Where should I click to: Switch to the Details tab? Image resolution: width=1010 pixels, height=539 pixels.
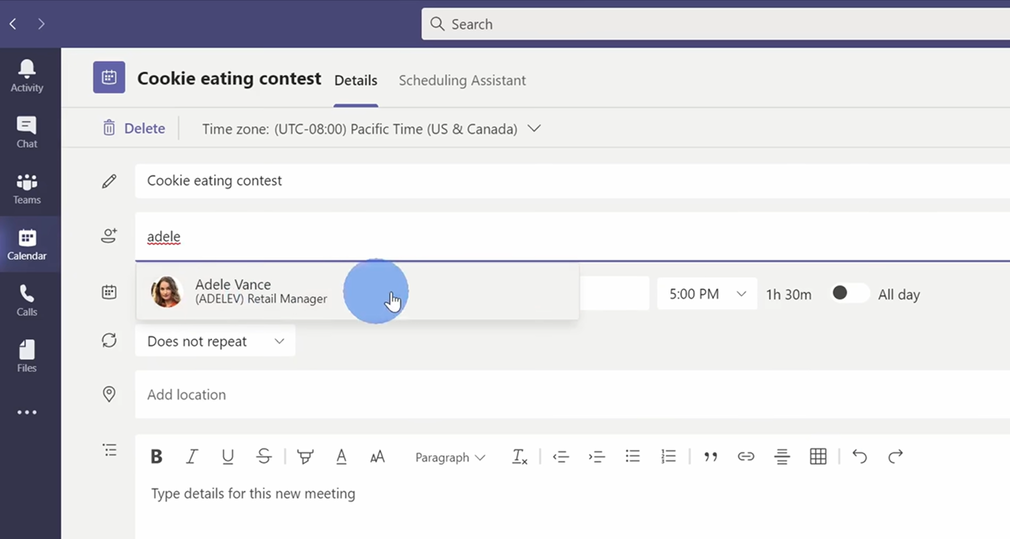[356, 80]
